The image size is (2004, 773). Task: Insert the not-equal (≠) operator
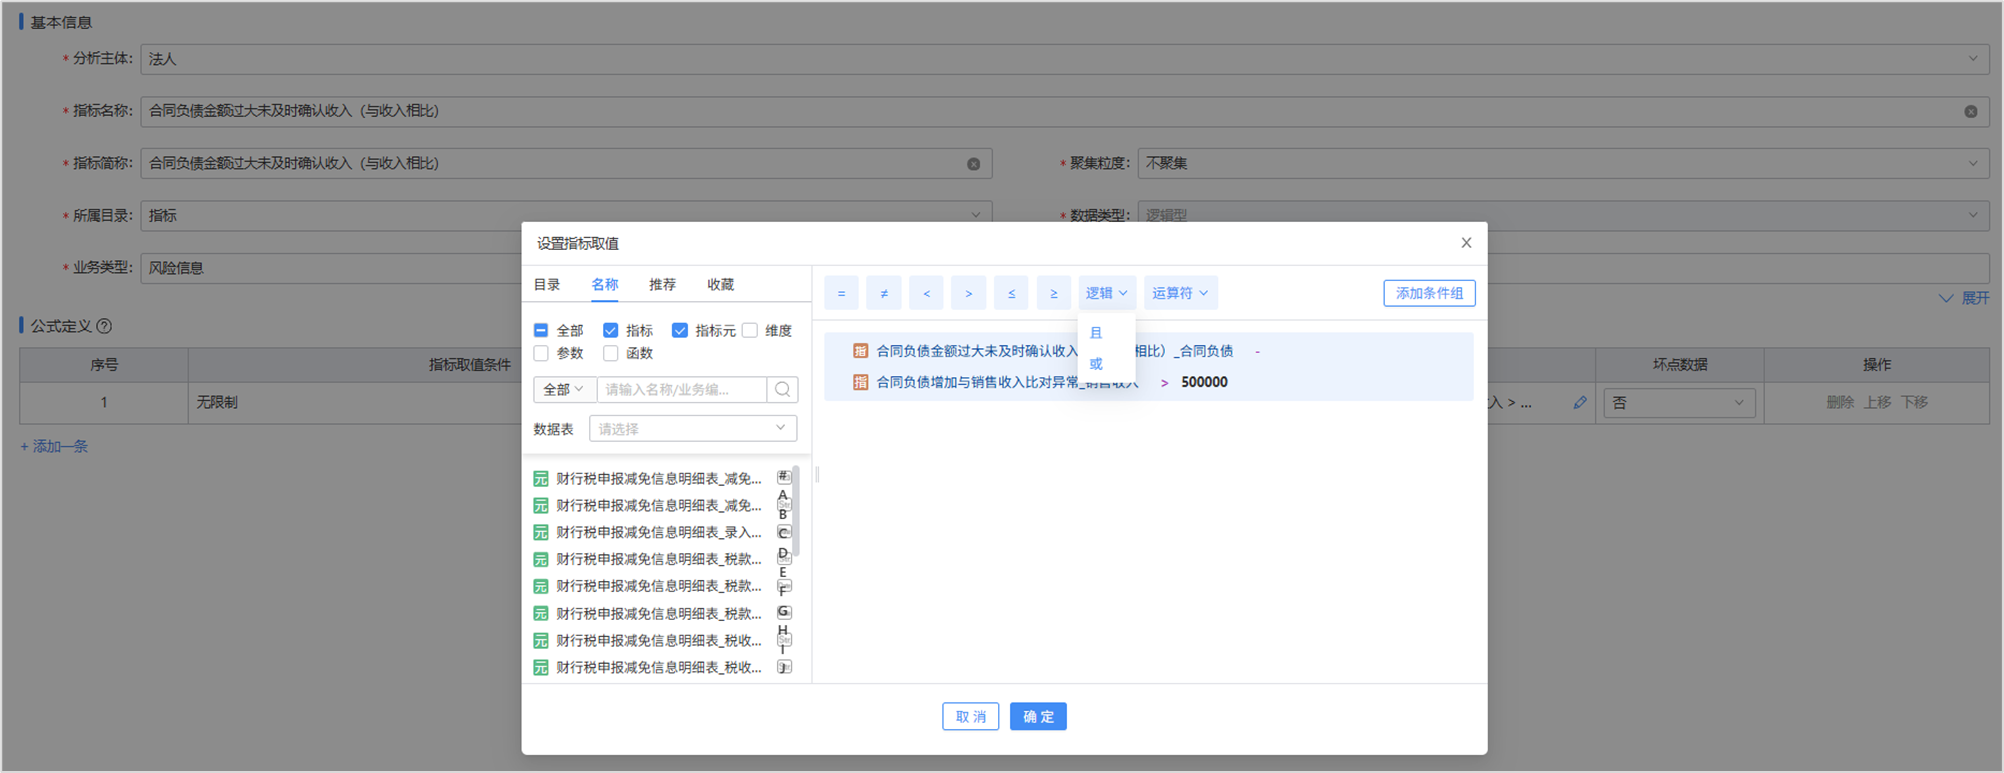pos(883,293)
